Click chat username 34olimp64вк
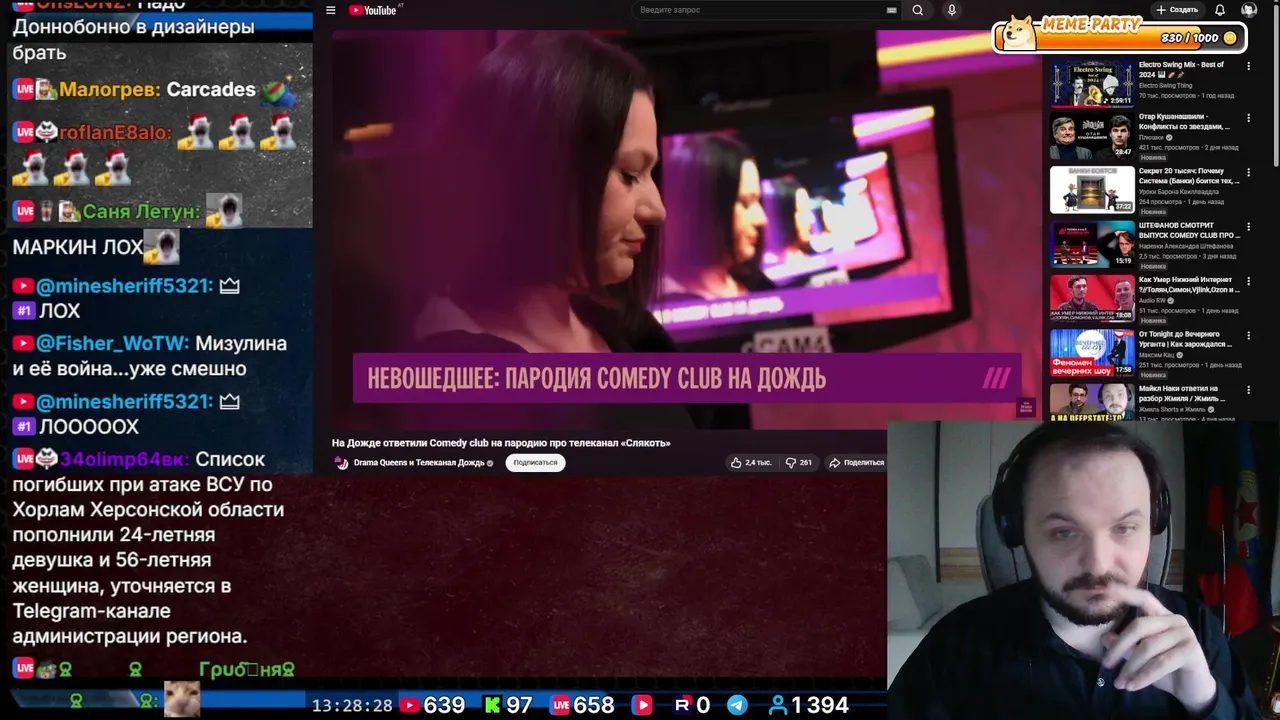Screen dimensions: 1280x720 click(124, 460)
